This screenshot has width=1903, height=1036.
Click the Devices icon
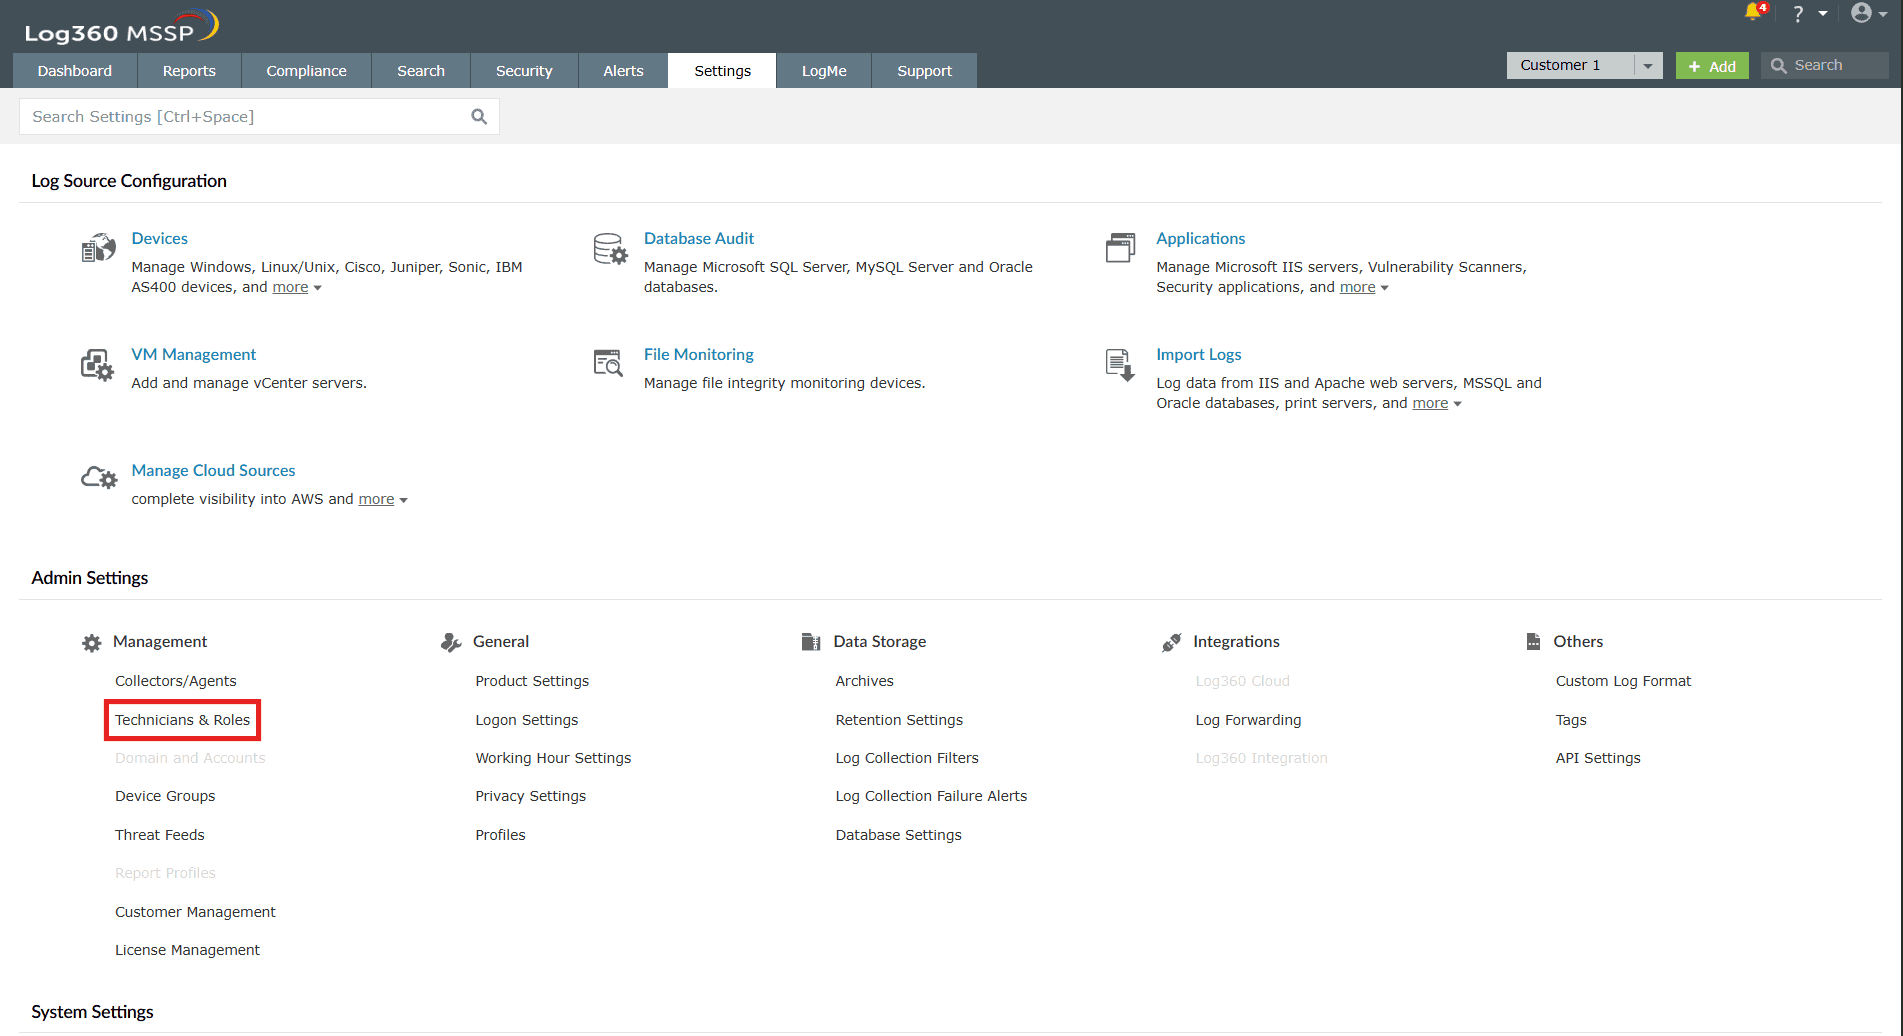pos(98,248)
